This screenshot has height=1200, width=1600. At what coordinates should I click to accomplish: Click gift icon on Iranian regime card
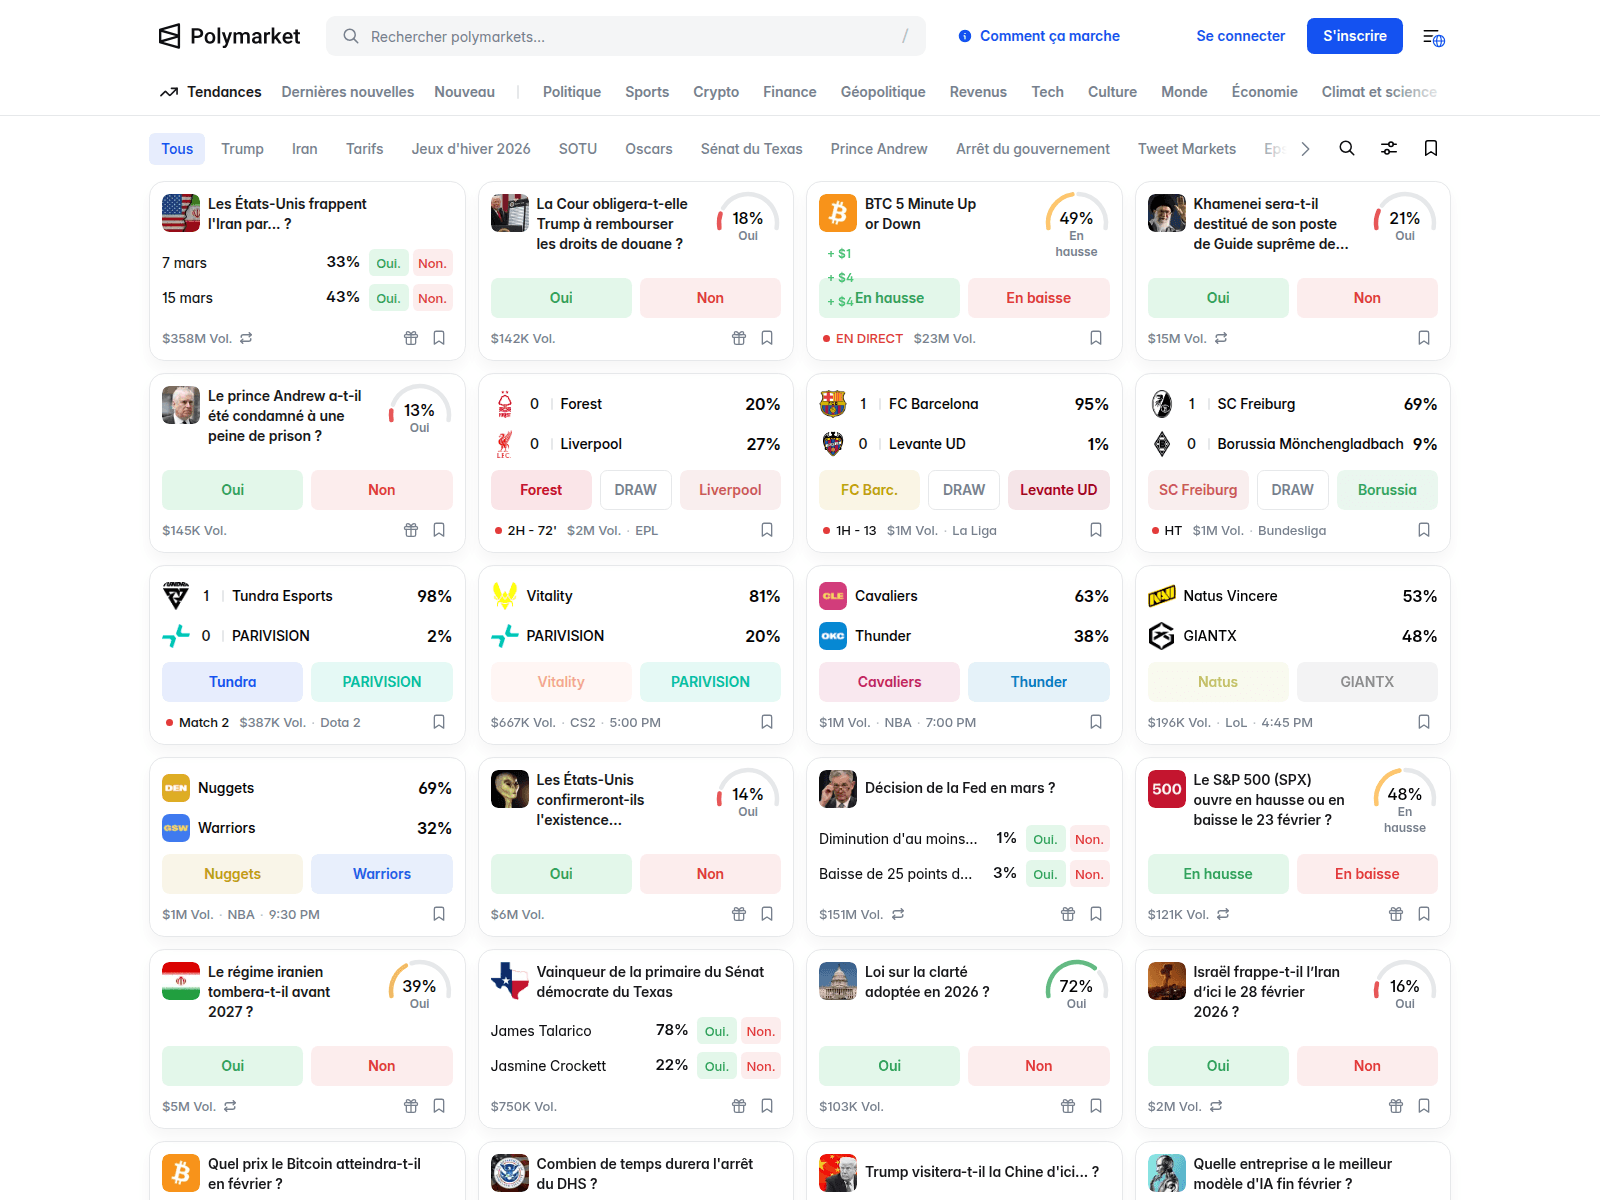pos(411,1106)
